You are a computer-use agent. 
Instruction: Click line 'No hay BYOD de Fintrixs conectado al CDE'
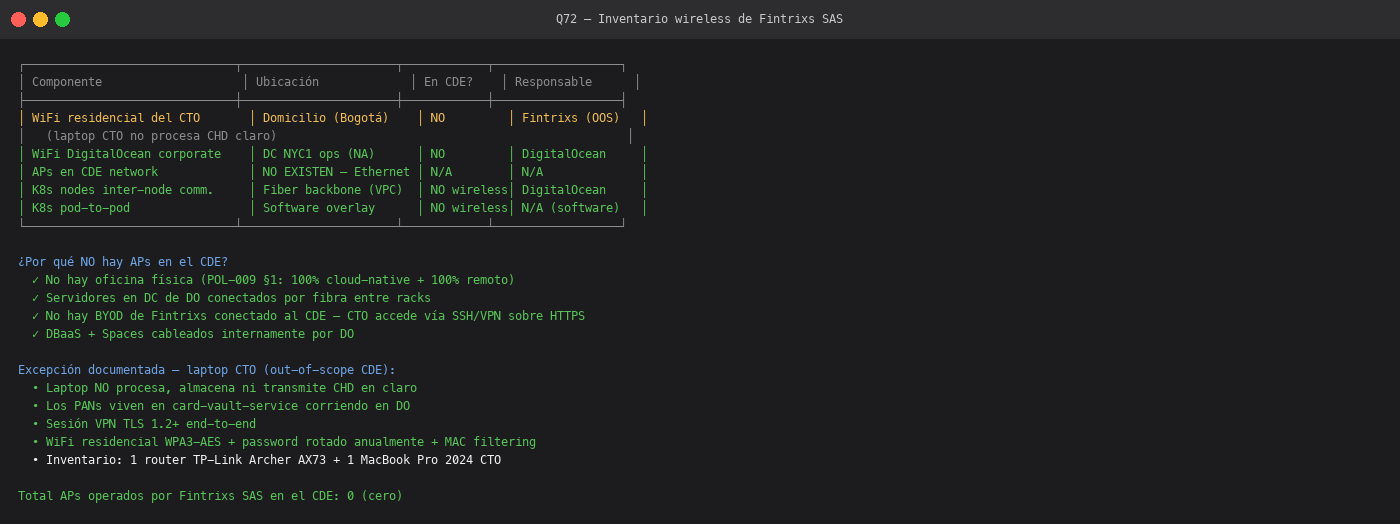pyautogui.click(x=308, y=316)
